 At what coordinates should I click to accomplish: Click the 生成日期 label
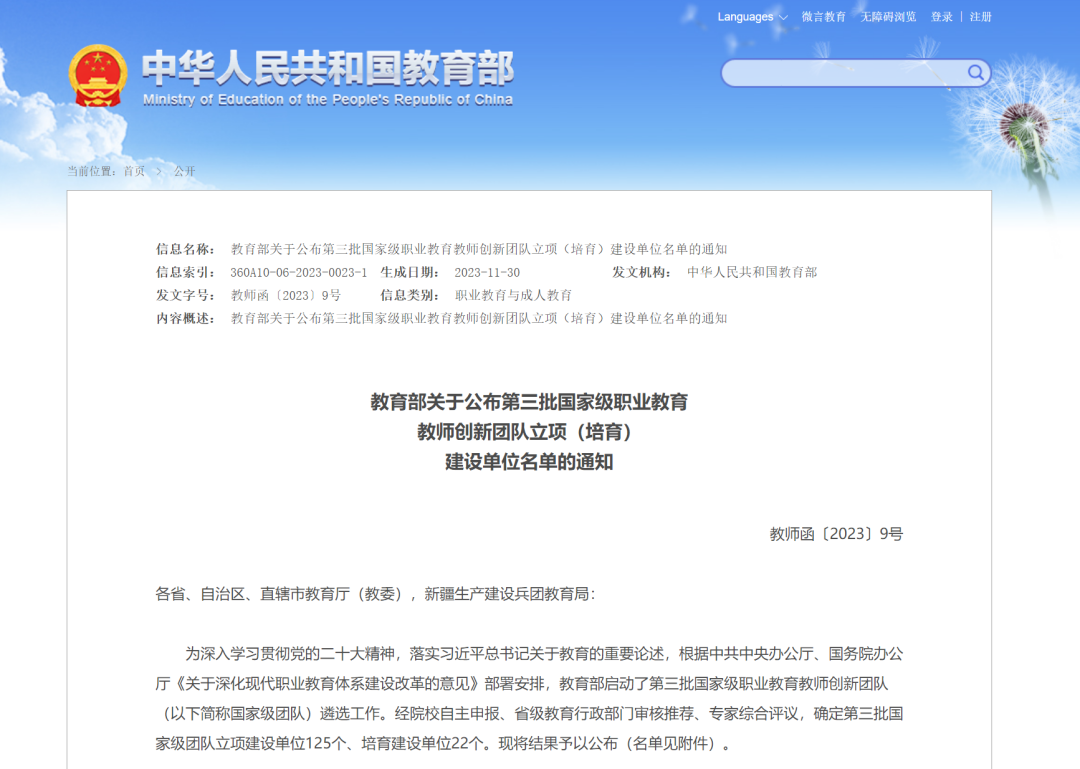tap(410, 272)
